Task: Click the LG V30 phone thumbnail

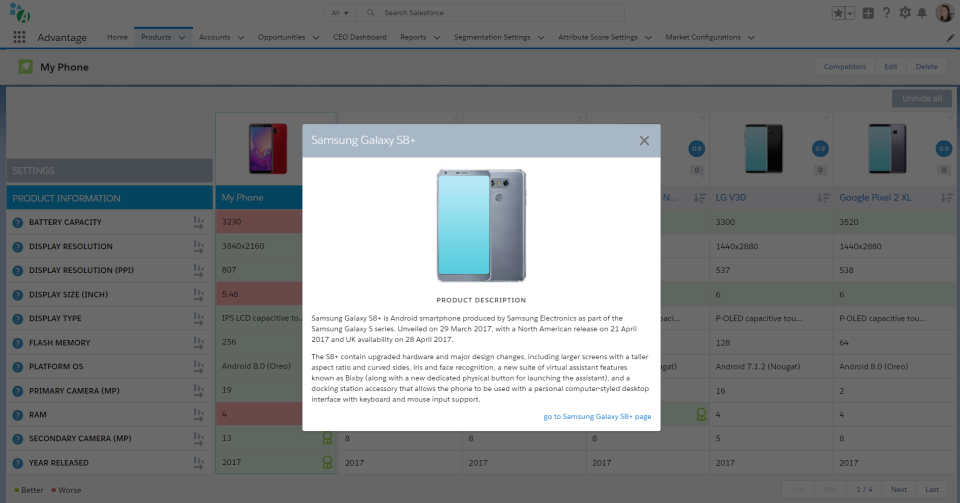Action: (763, 149)
